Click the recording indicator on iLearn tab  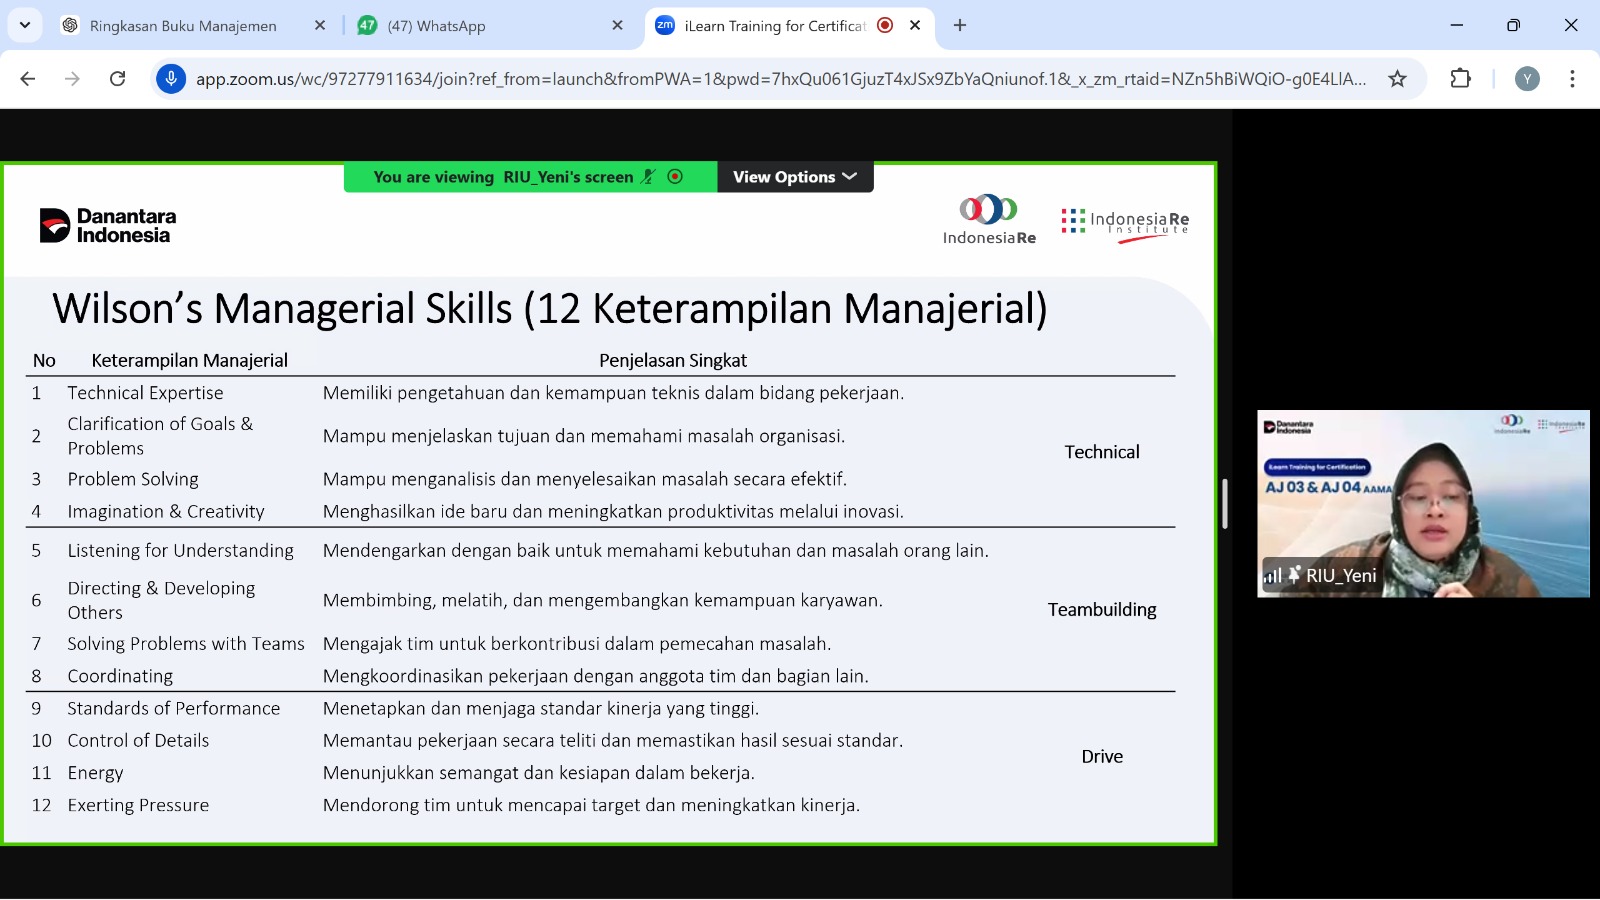point(885,26)
